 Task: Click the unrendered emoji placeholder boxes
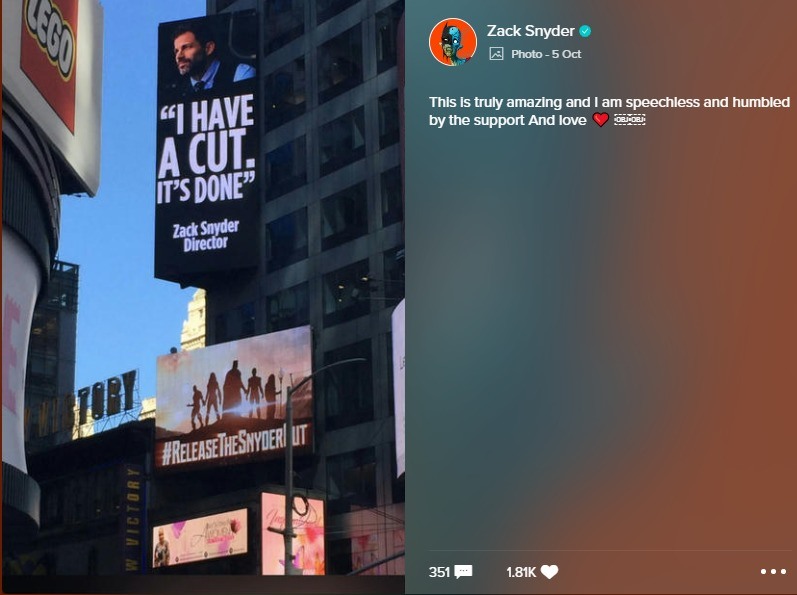(x=630, y=120)
